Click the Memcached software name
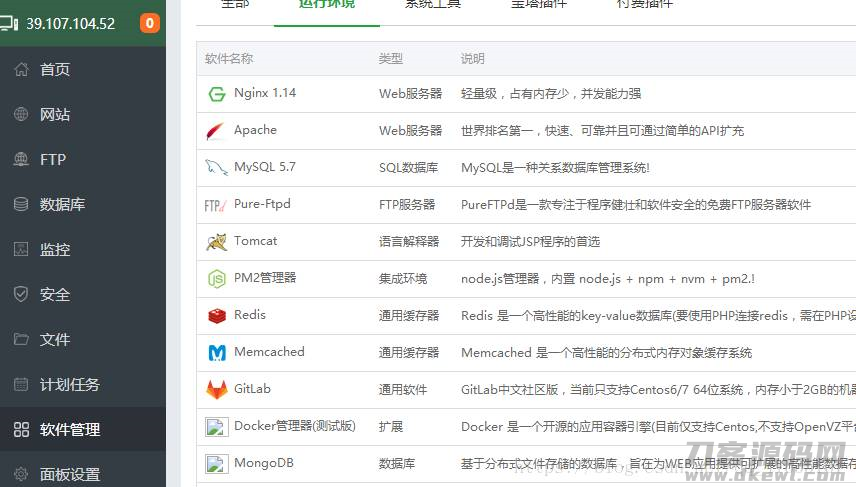856x487 pixels. [x=269, y=352]
